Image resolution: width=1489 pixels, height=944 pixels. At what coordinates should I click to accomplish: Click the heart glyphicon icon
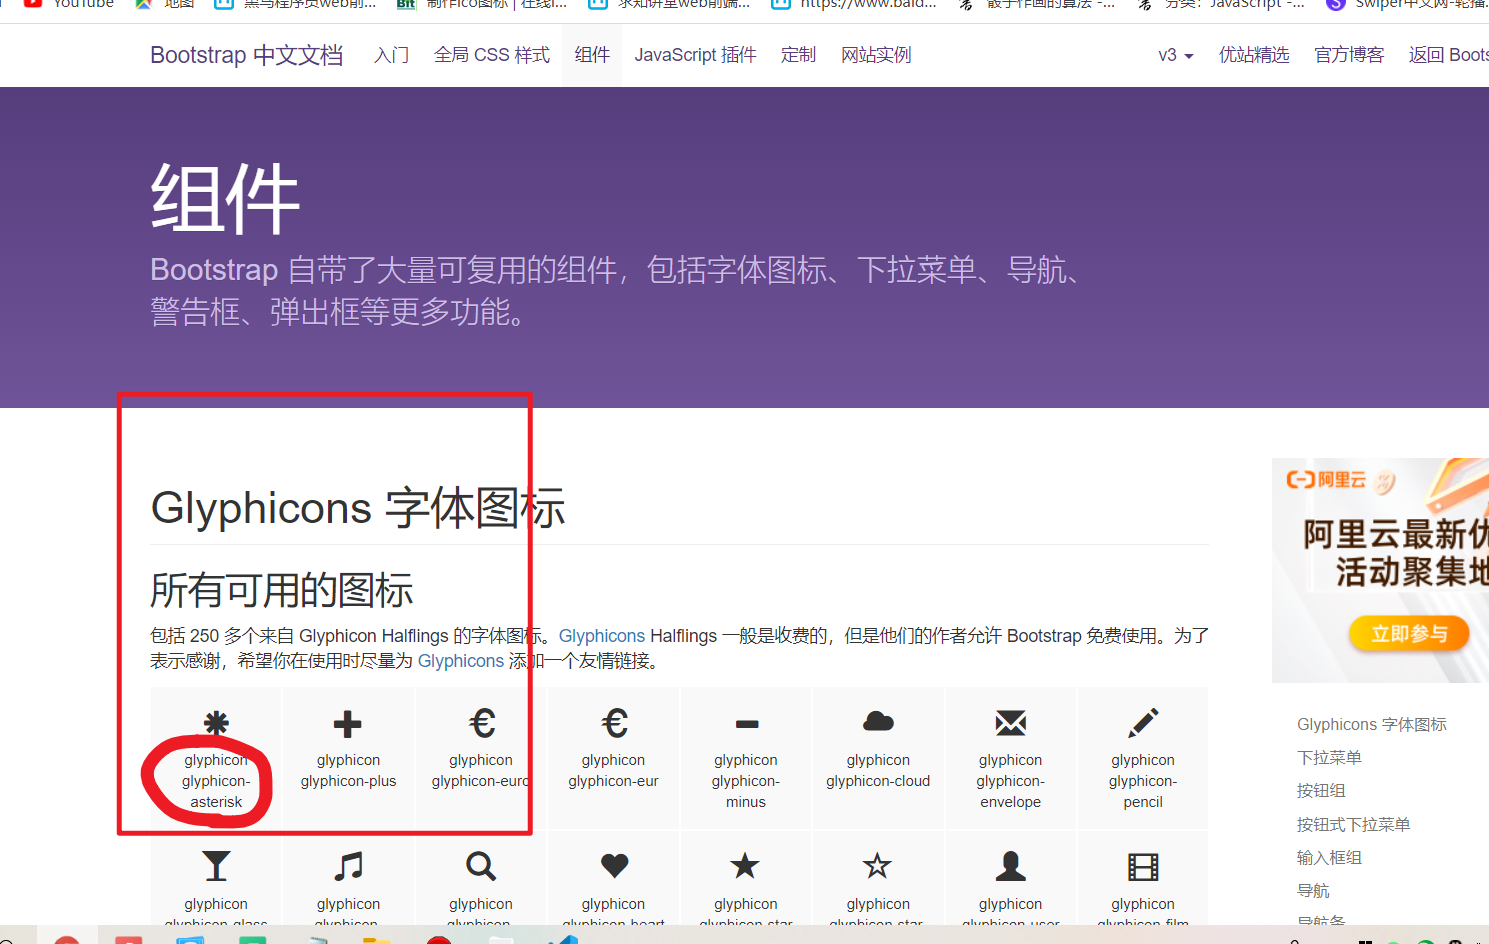pos(614,866)
